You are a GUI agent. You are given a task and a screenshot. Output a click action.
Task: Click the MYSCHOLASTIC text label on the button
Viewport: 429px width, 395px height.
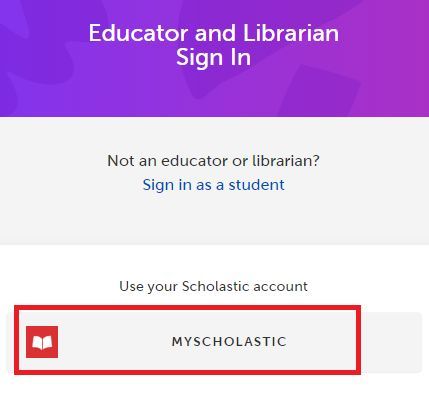tap(229, 342)
